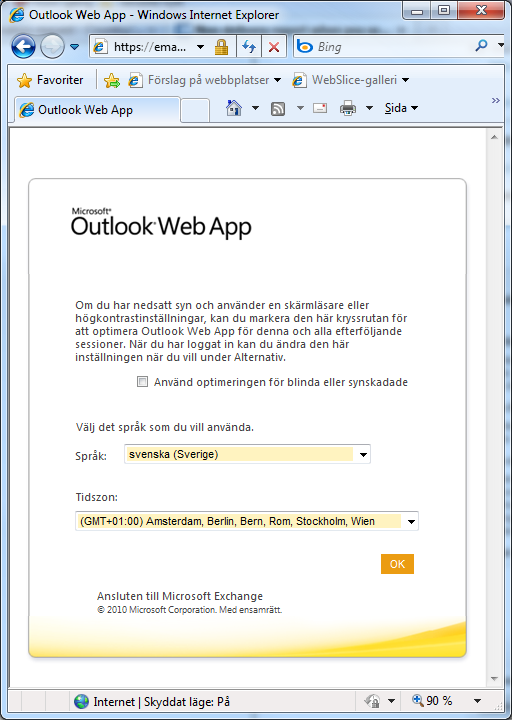Open the privacy icon dropdown arrow
Screen dimensions: 512x720
coord(391,701)
